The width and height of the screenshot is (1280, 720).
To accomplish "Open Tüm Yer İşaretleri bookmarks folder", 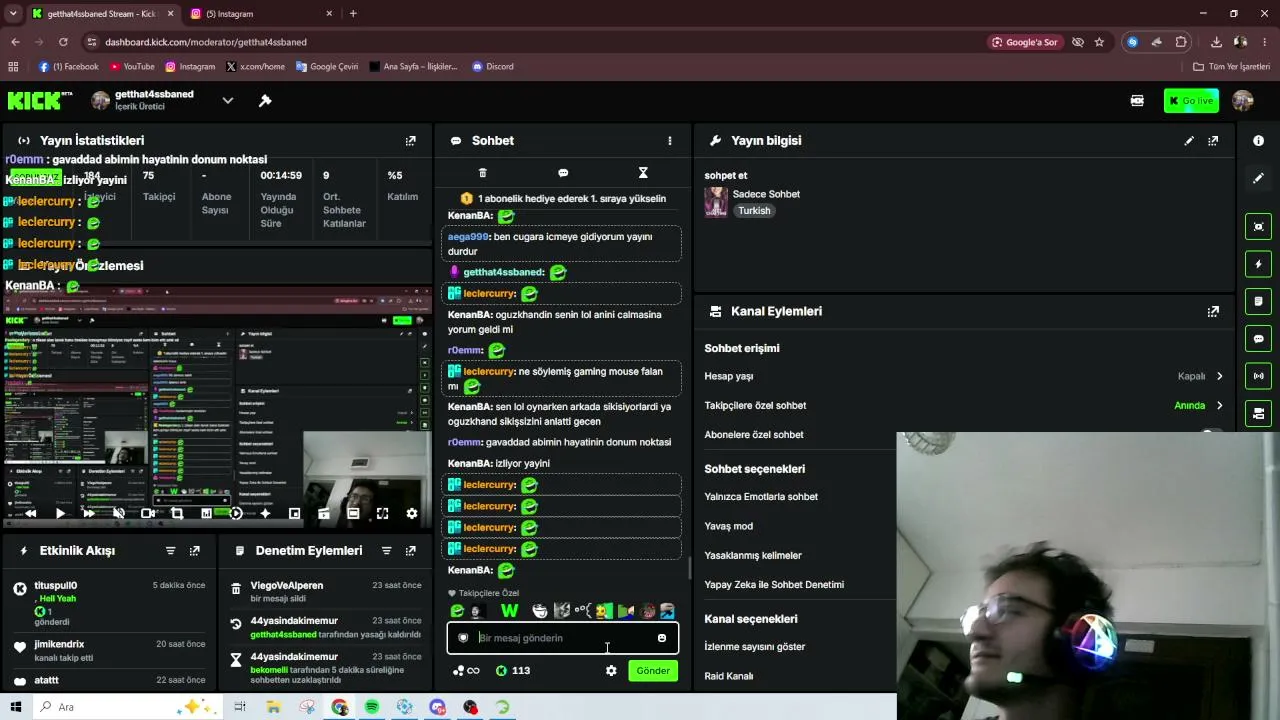I will coord(1232,67).
